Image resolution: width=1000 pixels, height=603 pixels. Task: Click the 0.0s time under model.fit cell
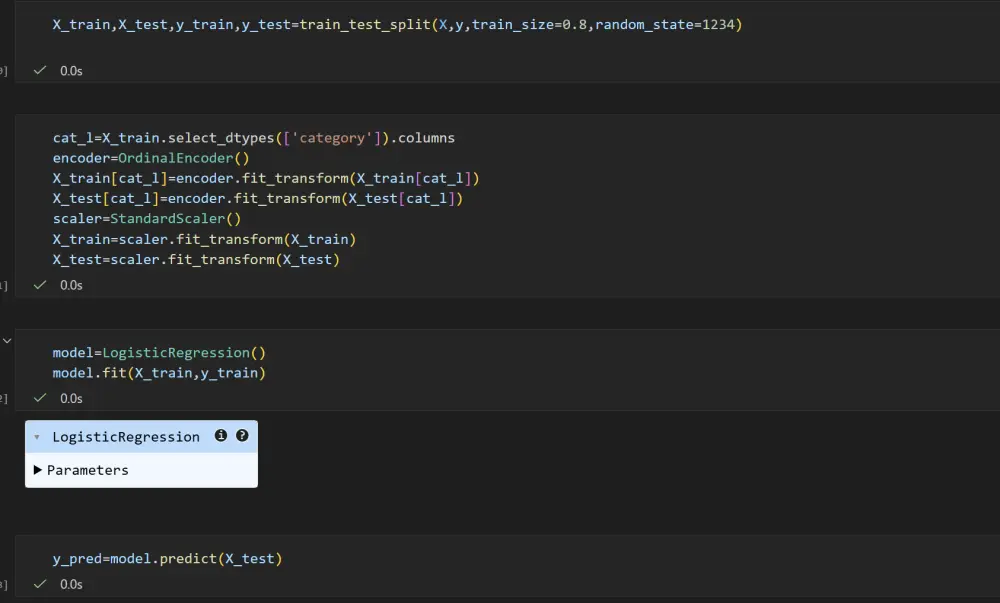pyautogui.click(x=71, y=398)
